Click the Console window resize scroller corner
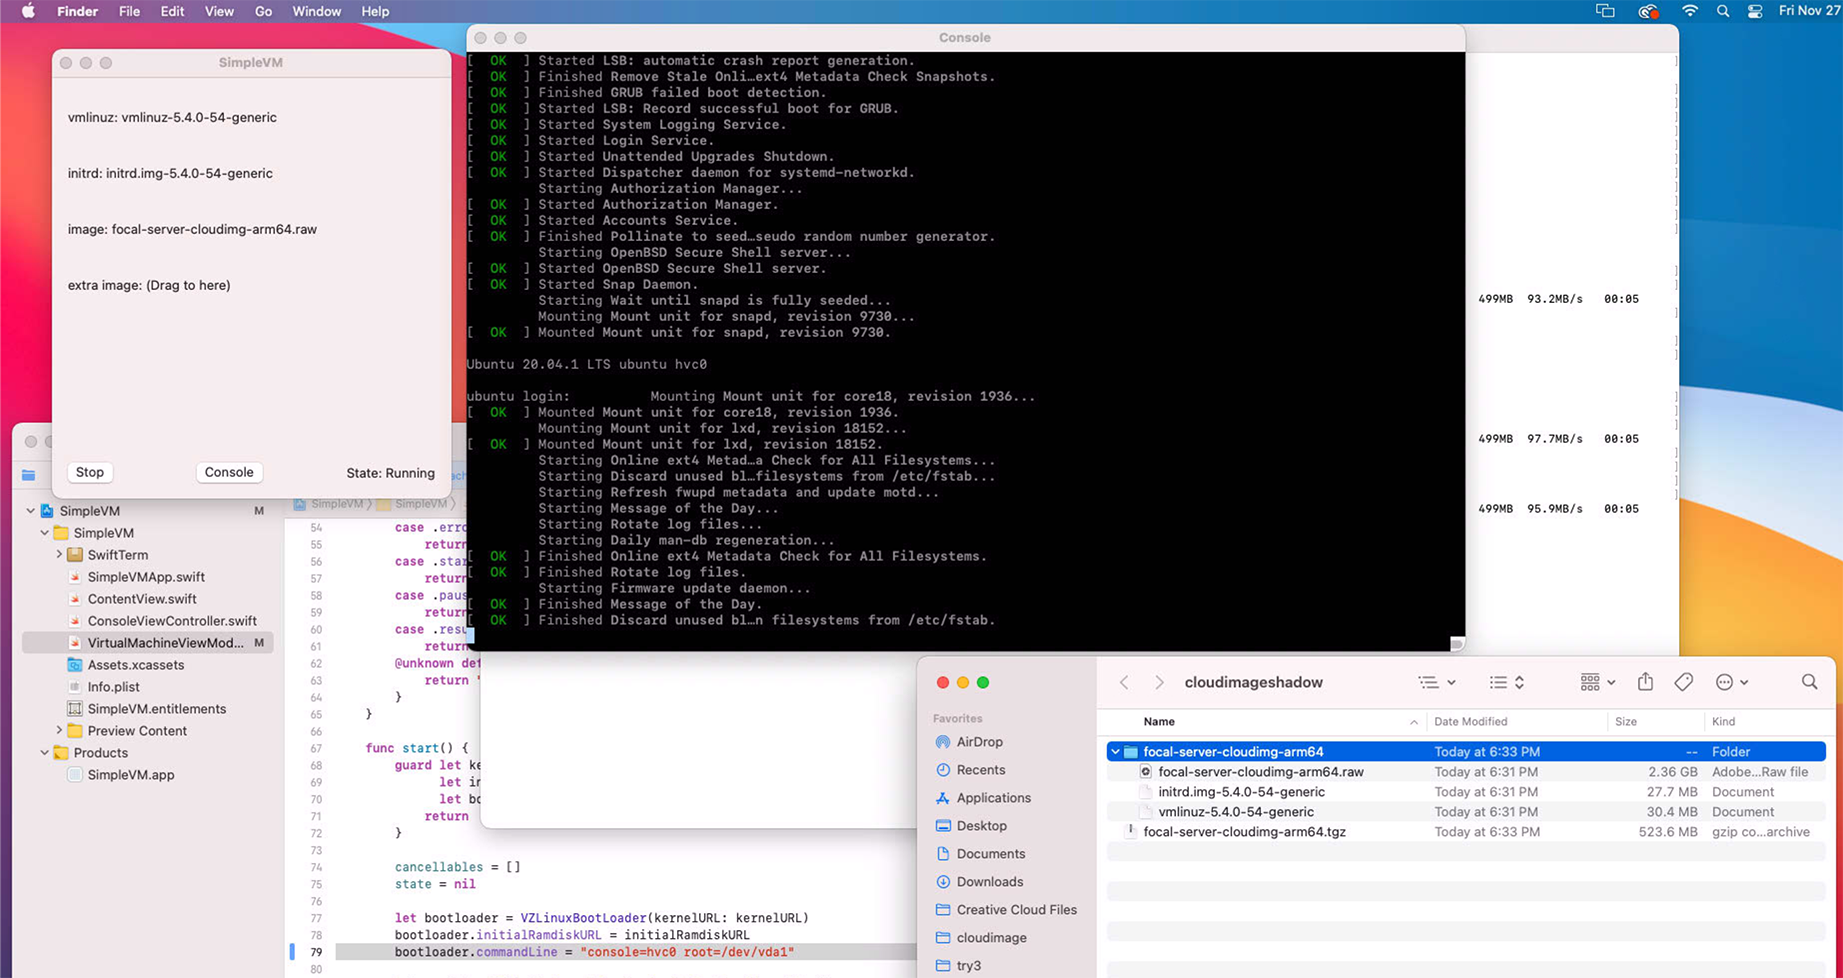The height and width of the screenshot is (978, 1843). click(1457, 644)
